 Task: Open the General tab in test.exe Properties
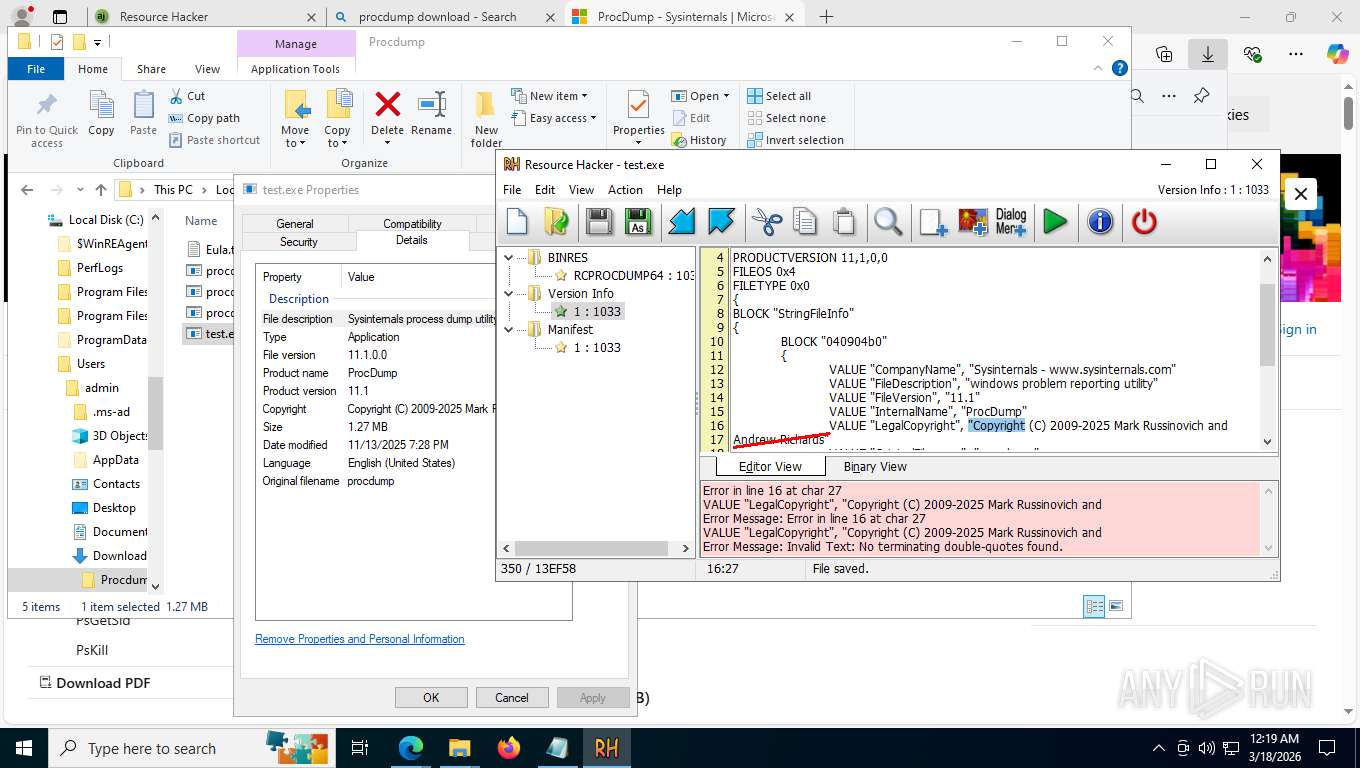tap(295, 224)
